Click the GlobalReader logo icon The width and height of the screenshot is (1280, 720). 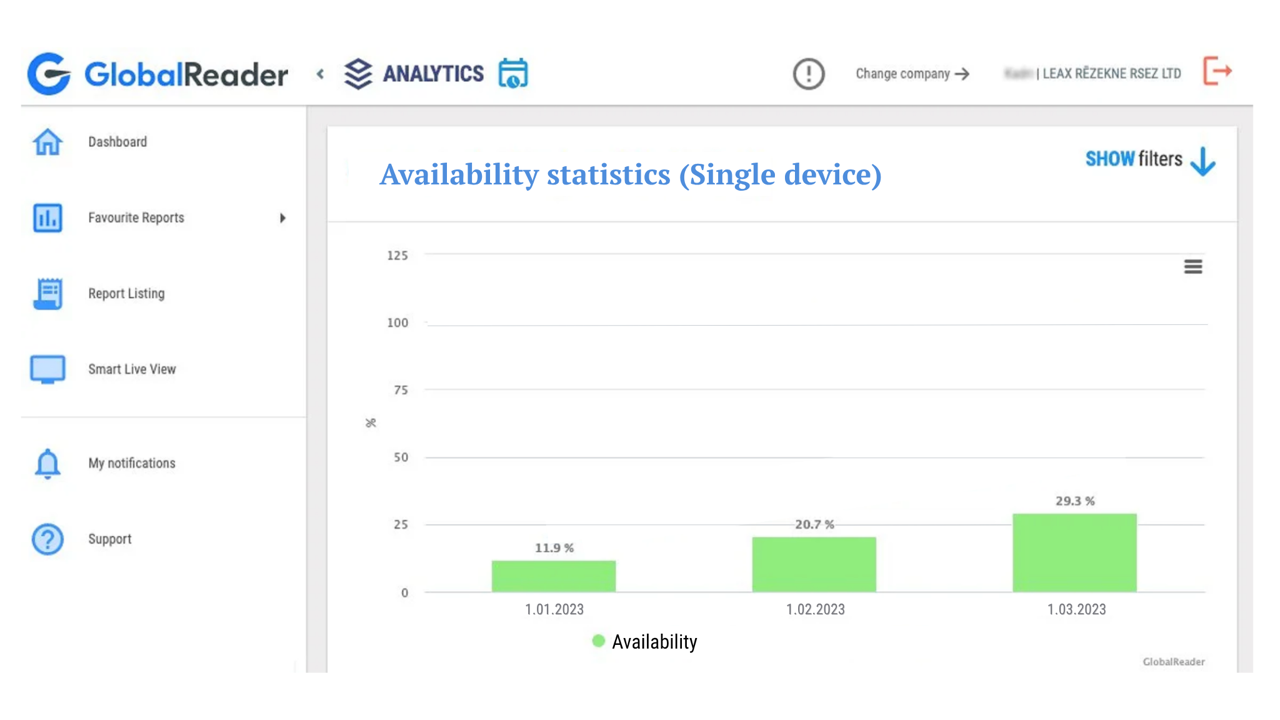(x=48, y=74)
